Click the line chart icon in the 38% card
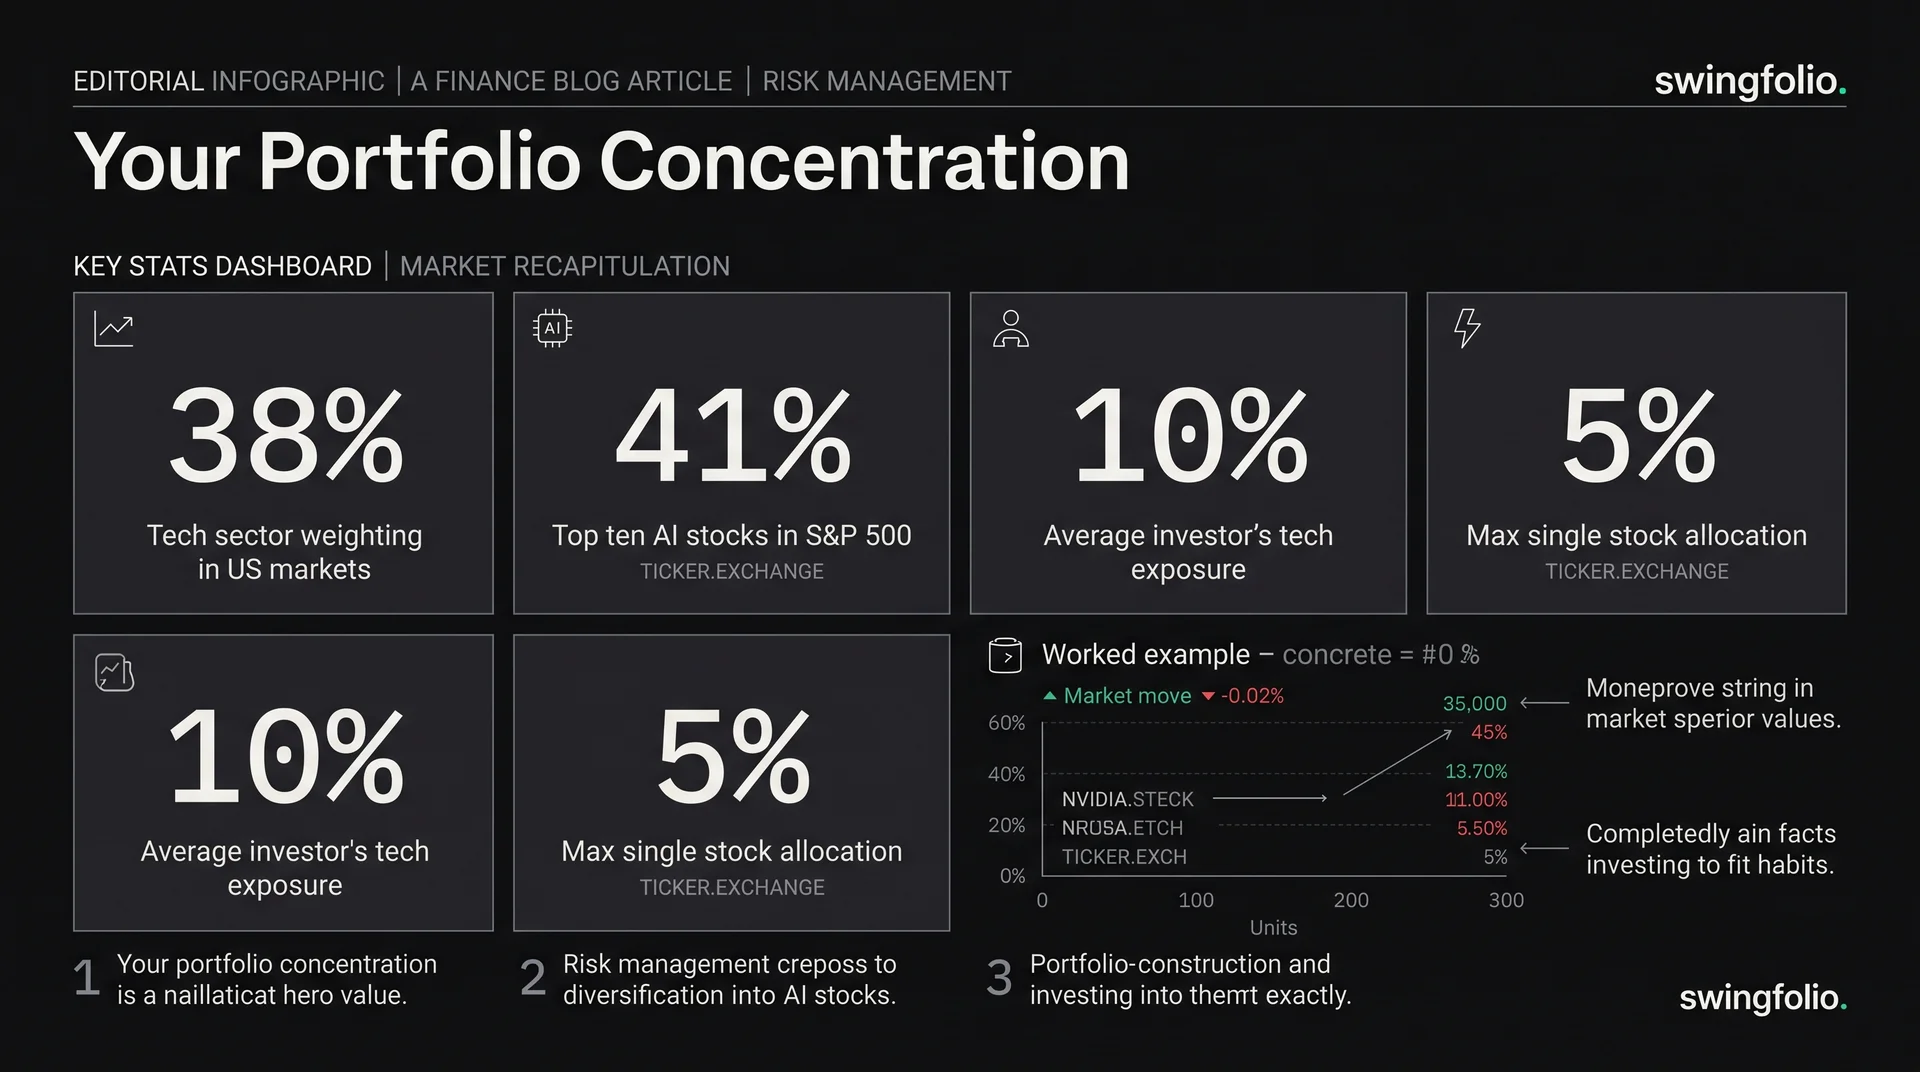 tap(113, 329)
